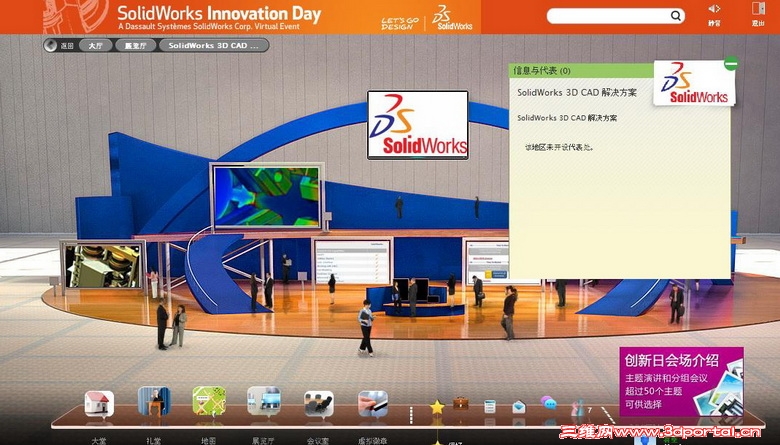Open the engine model screen at booth left
The width and height of the screenshot is (780, 445).
102,266
